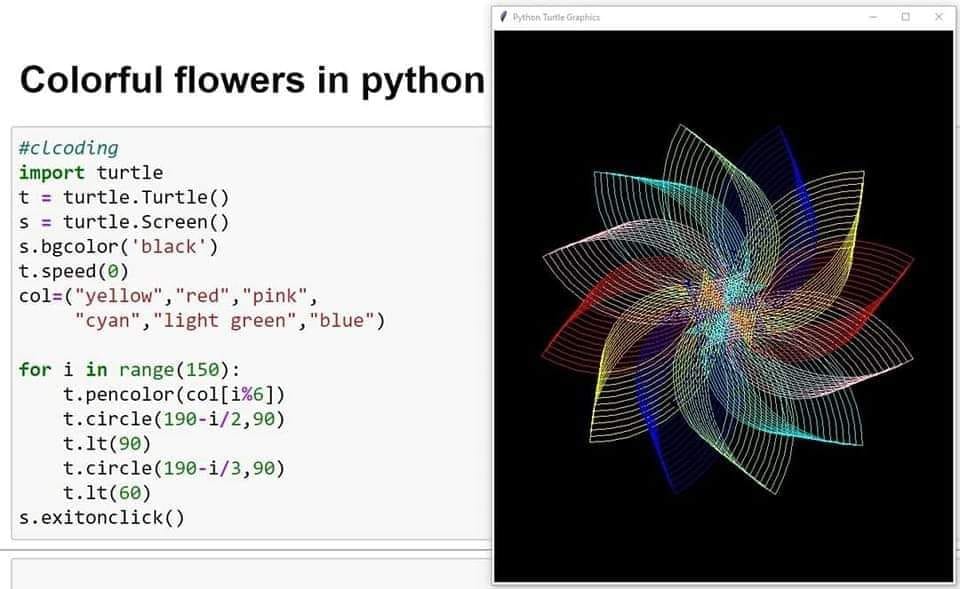Select the empty cell below the code
Viewport: 960px width, 589px height.
click(251, 574)
